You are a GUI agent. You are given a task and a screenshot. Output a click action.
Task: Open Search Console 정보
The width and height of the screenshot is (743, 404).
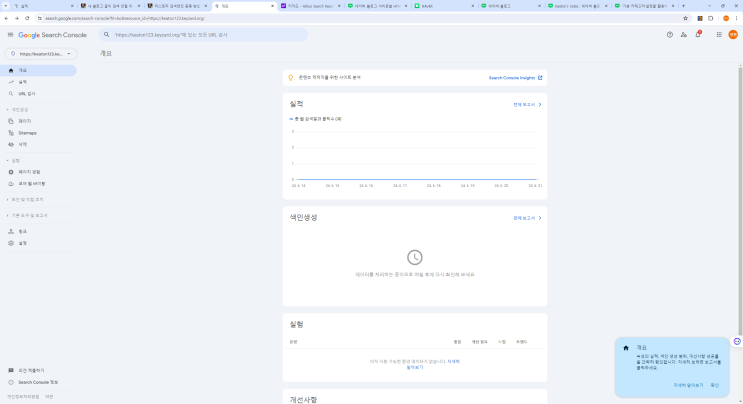click(x=38, y=382)
